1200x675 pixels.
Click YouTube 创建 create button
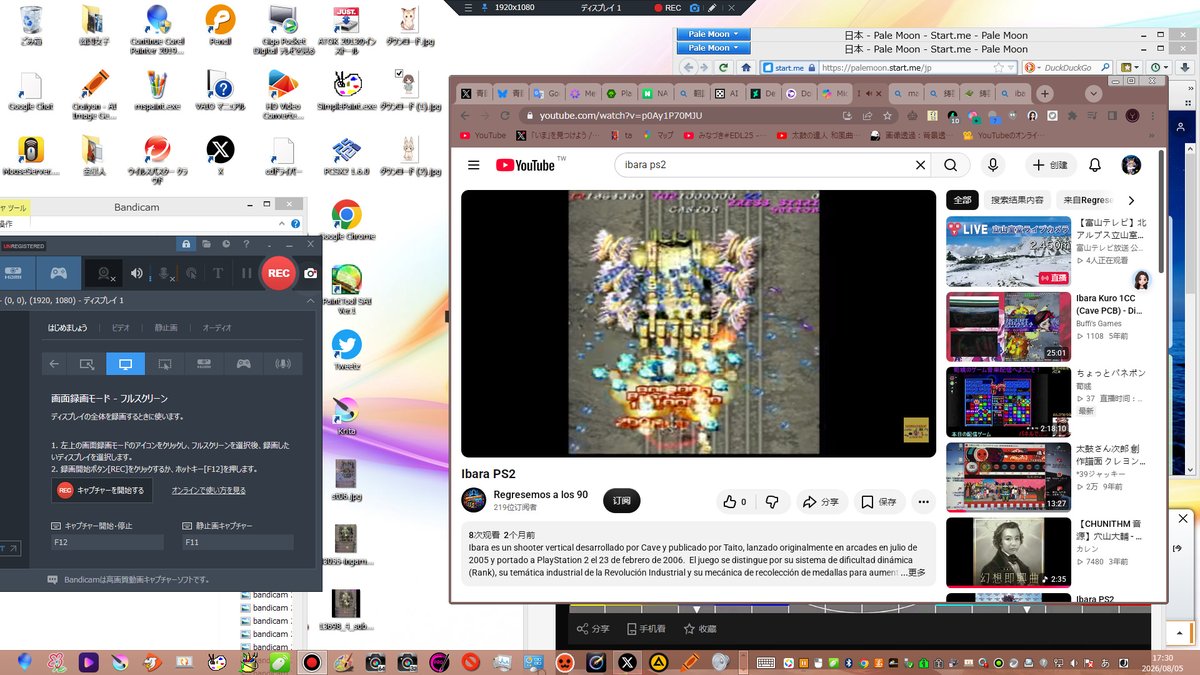point(1049,165)
